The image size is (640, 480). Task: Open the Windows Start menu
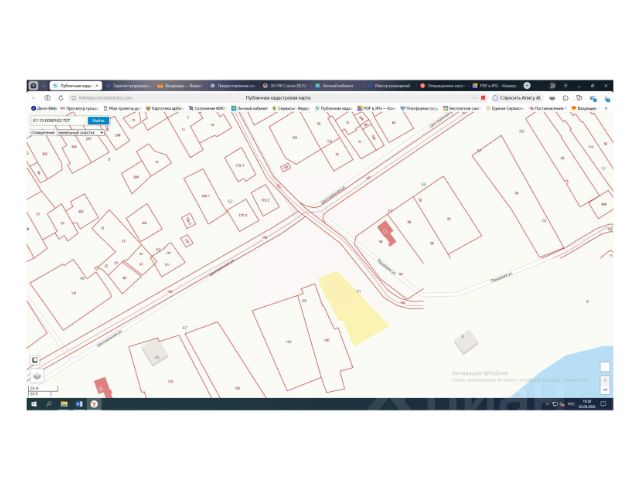(34, 404)
